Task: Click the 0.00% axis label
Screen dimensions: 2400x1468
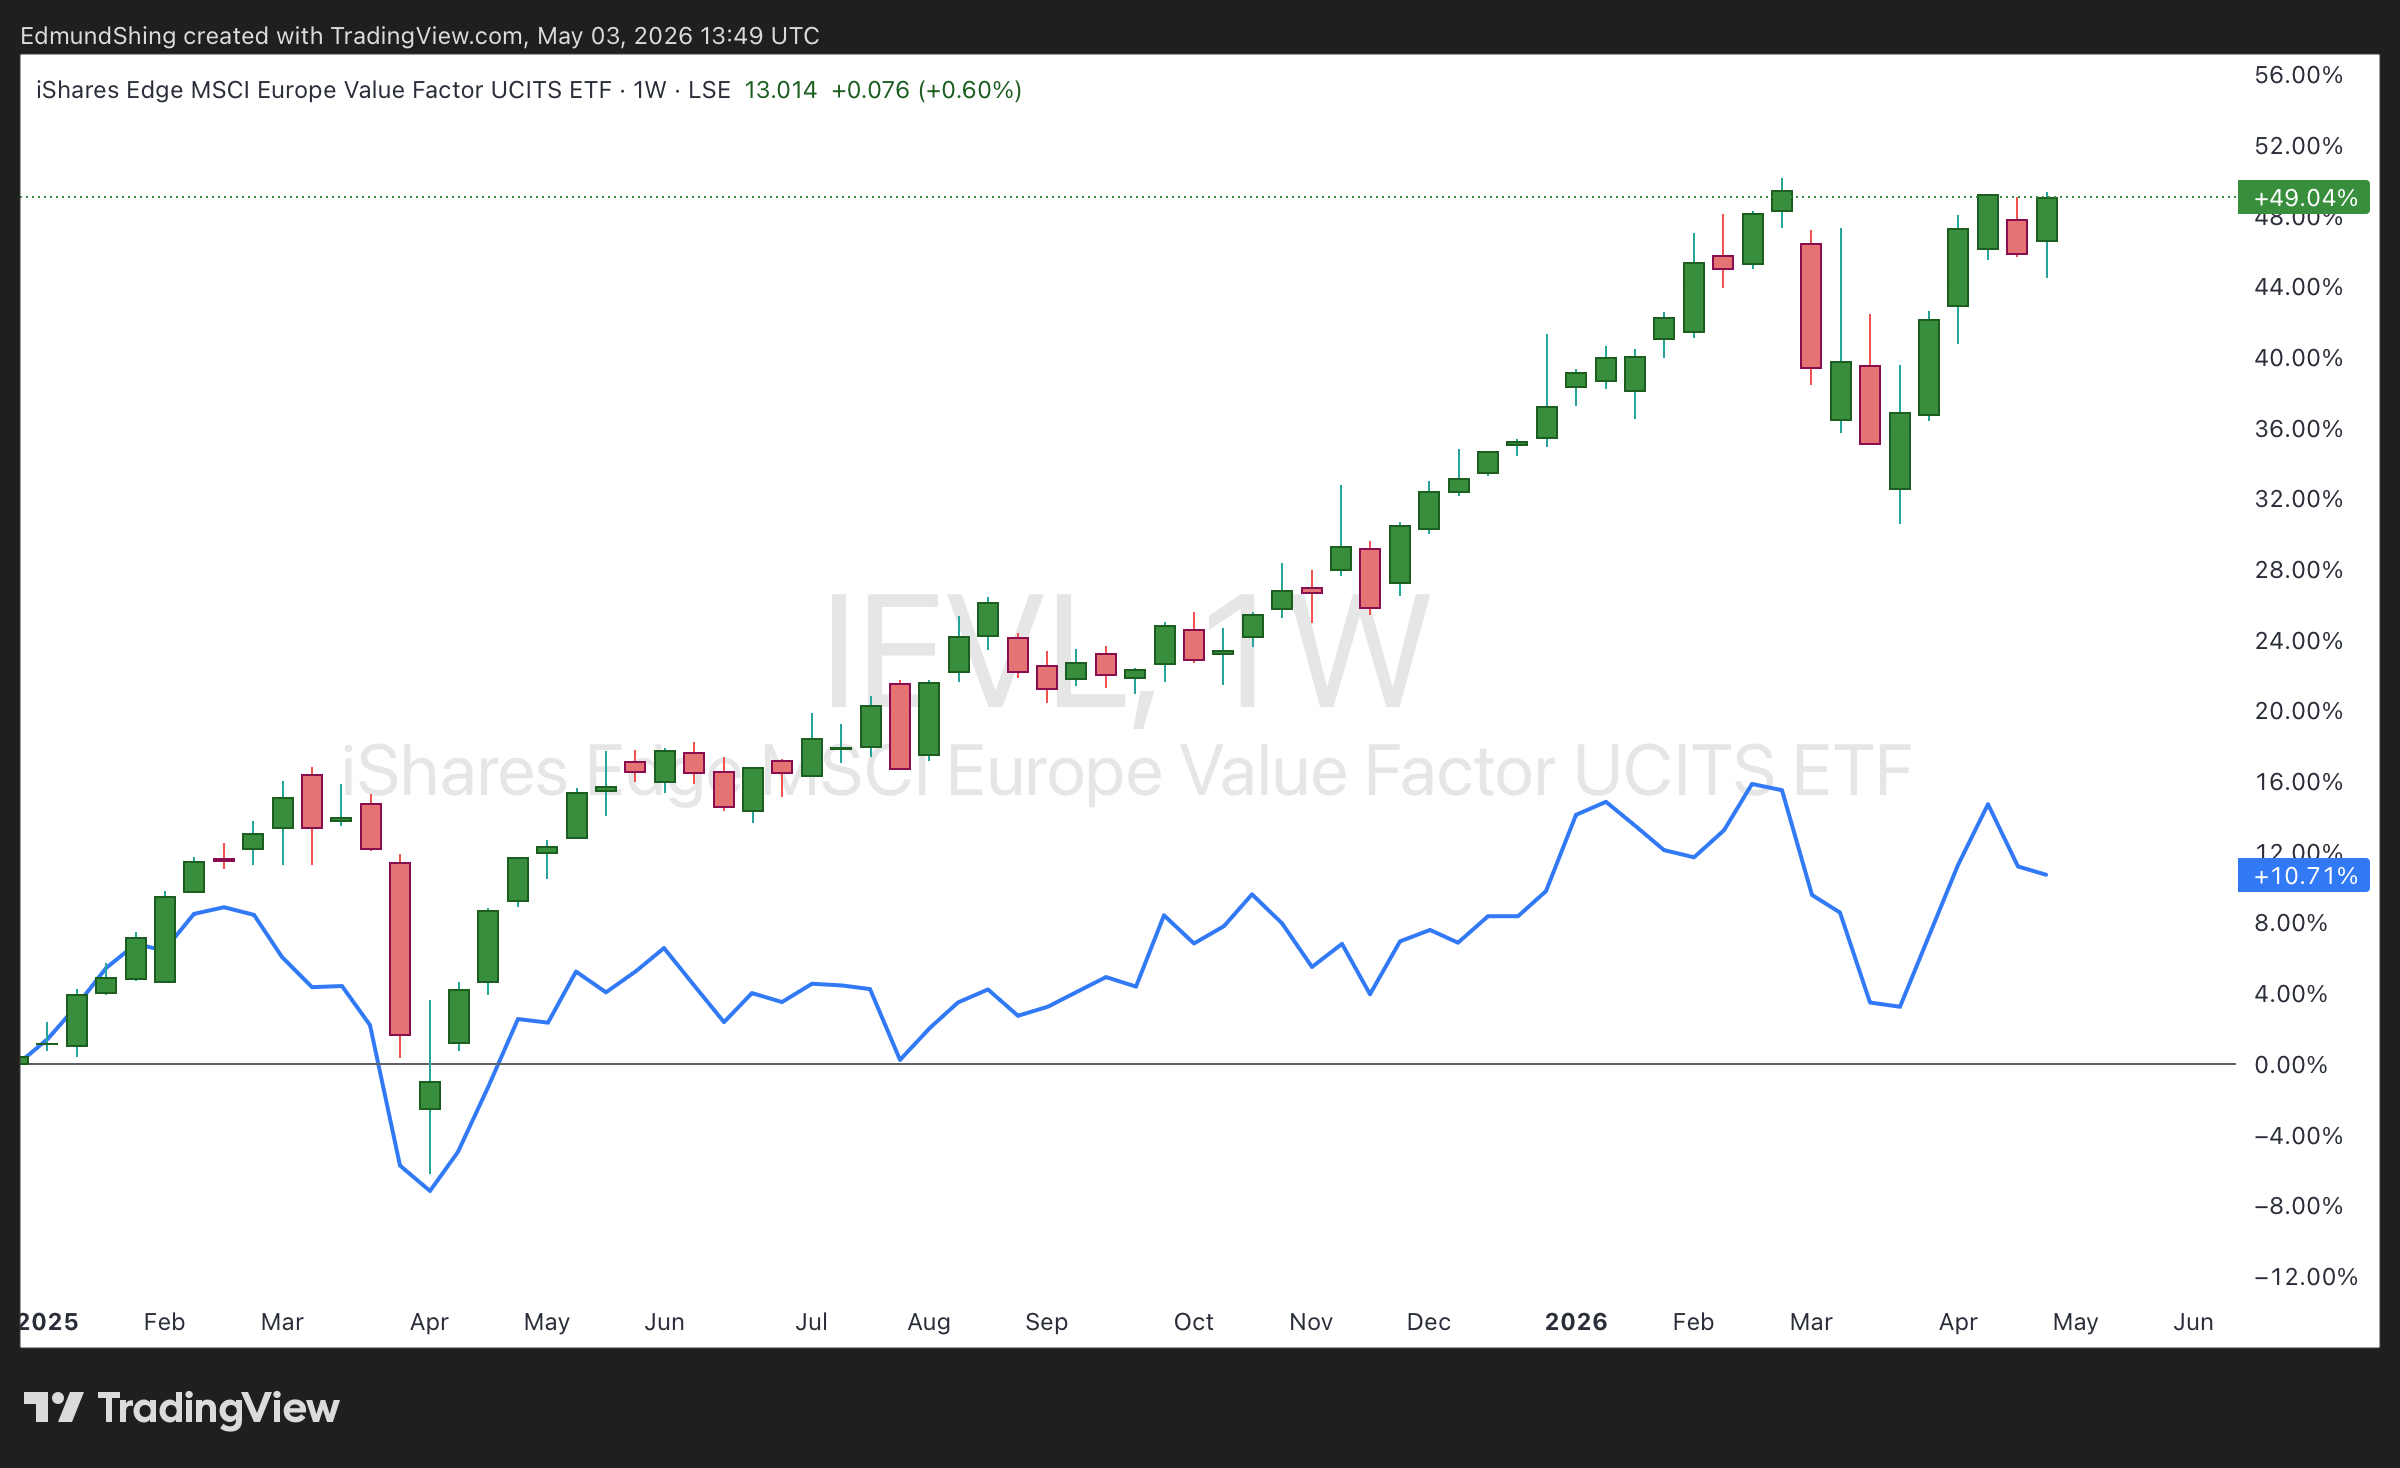Action: pyautogui.click(x=2291, y=1065)
